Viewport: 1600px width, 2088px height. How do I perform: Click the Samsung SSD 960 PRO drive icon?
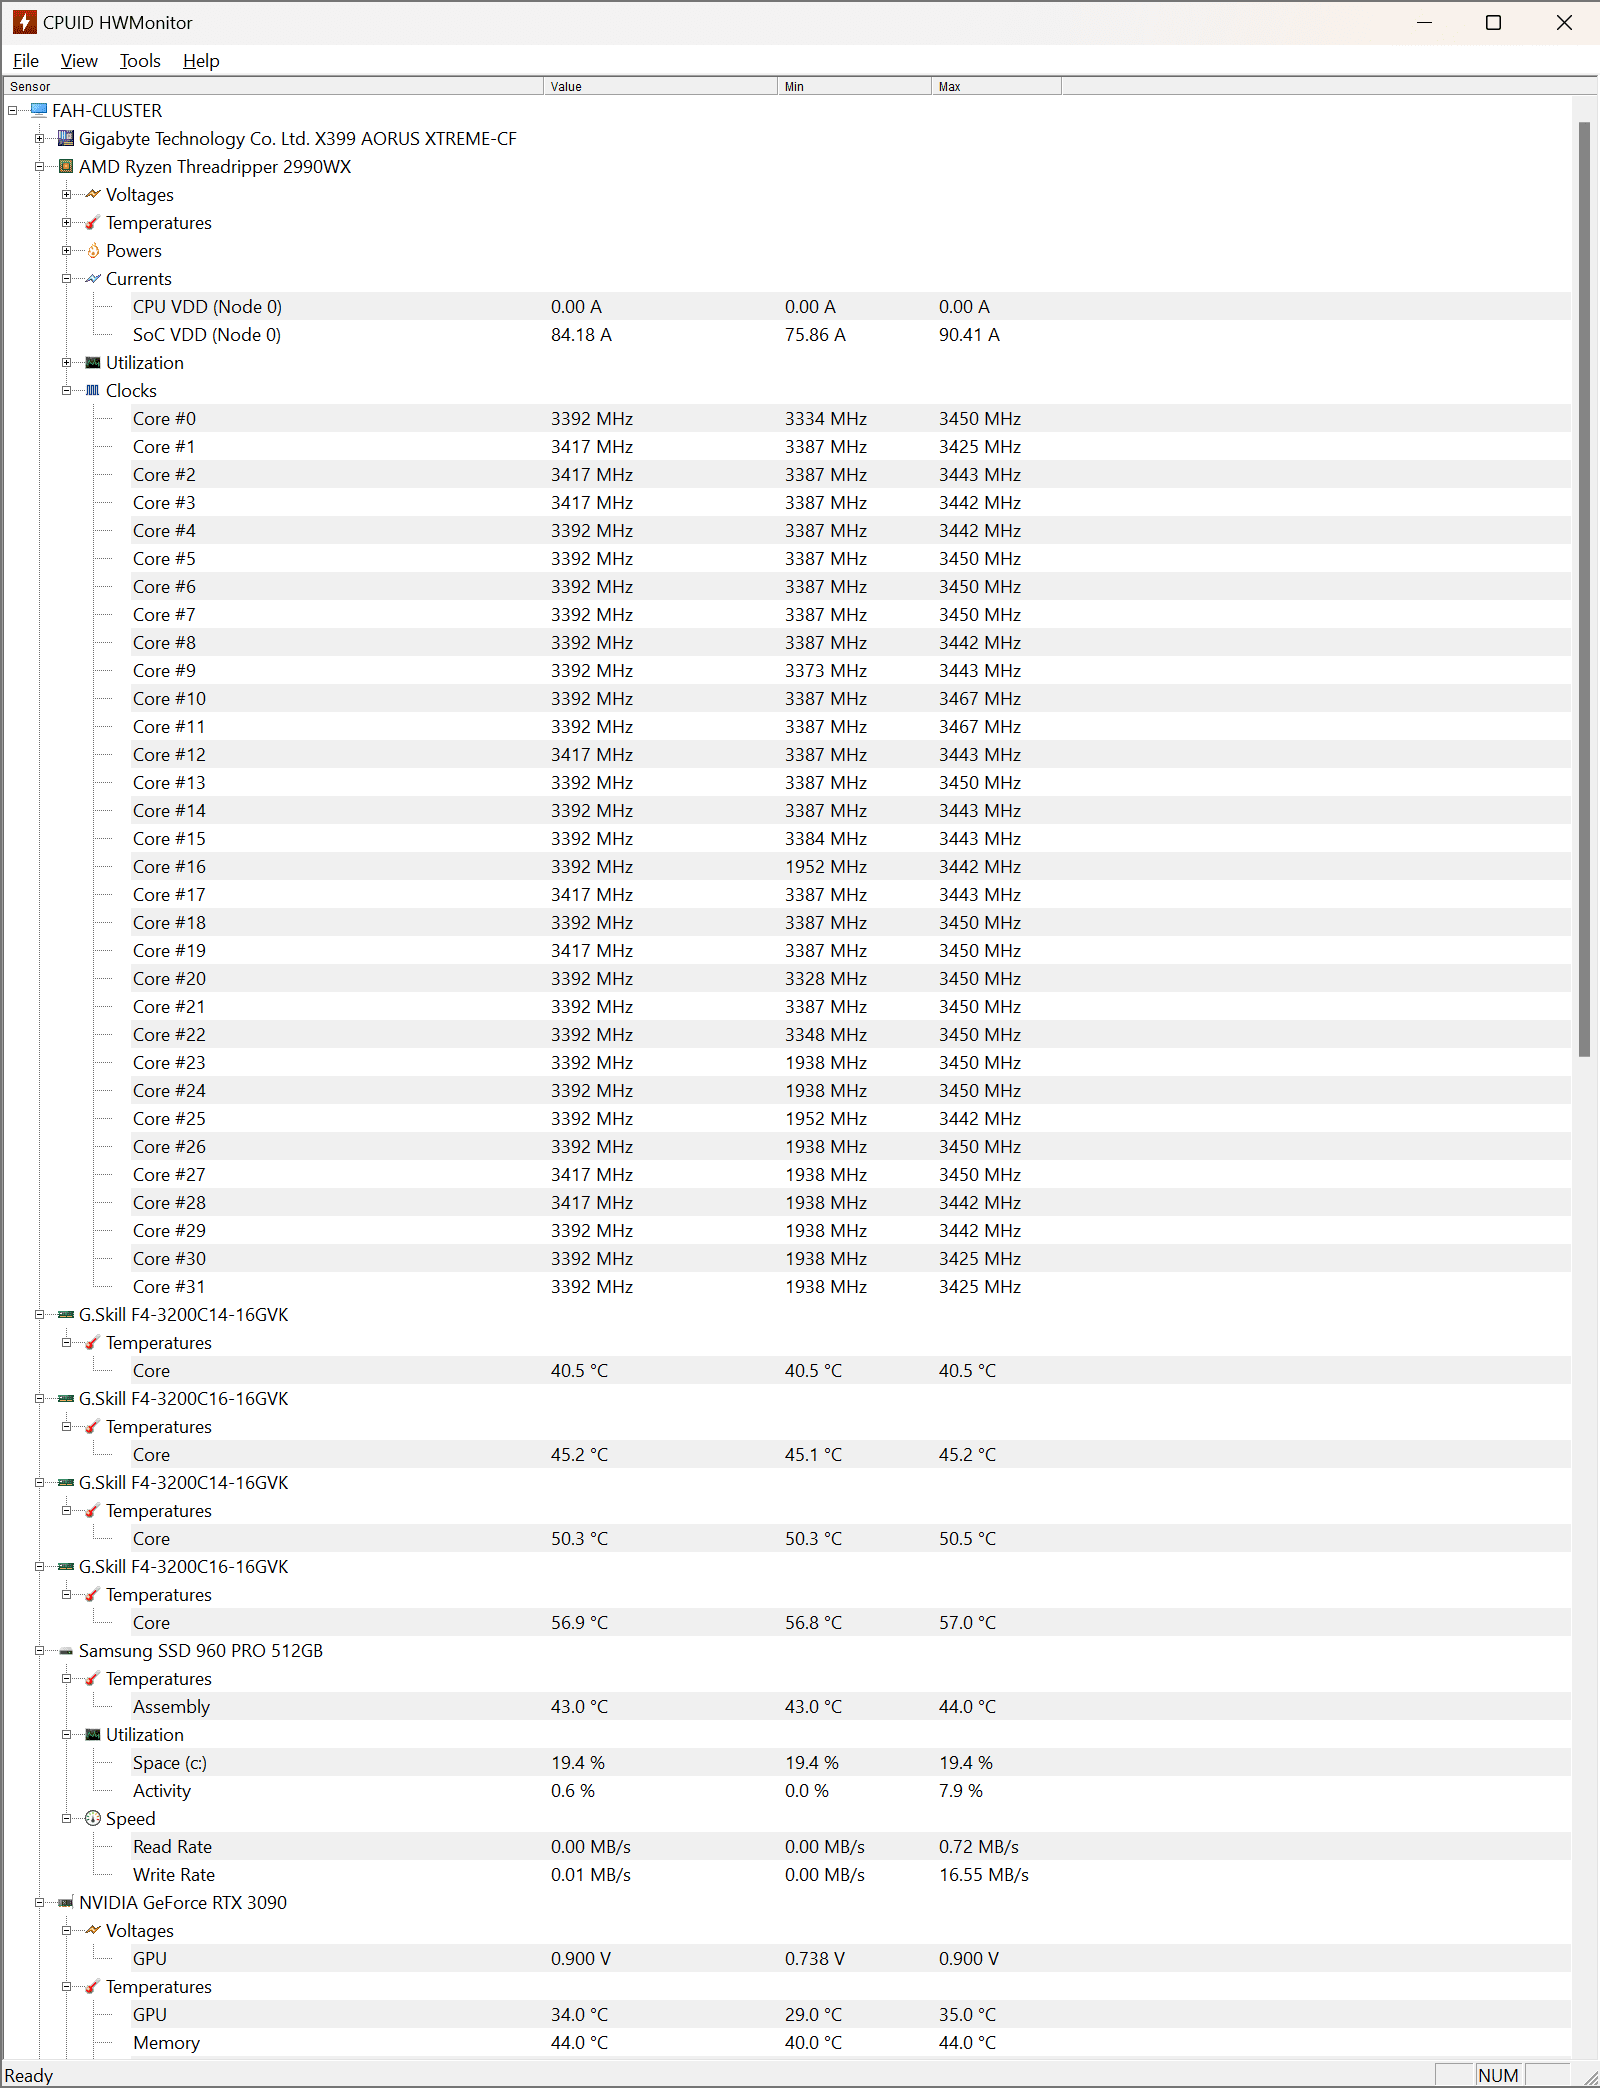(66, 1650)
